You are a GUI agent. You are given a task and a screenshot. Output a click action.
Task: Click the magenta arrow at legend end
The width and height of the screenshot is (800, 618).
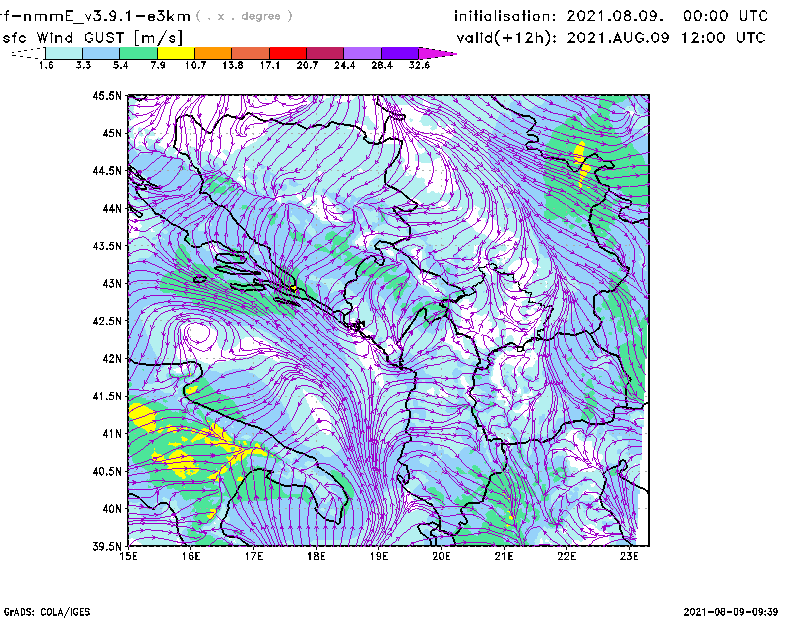click(x=438, y=53)
